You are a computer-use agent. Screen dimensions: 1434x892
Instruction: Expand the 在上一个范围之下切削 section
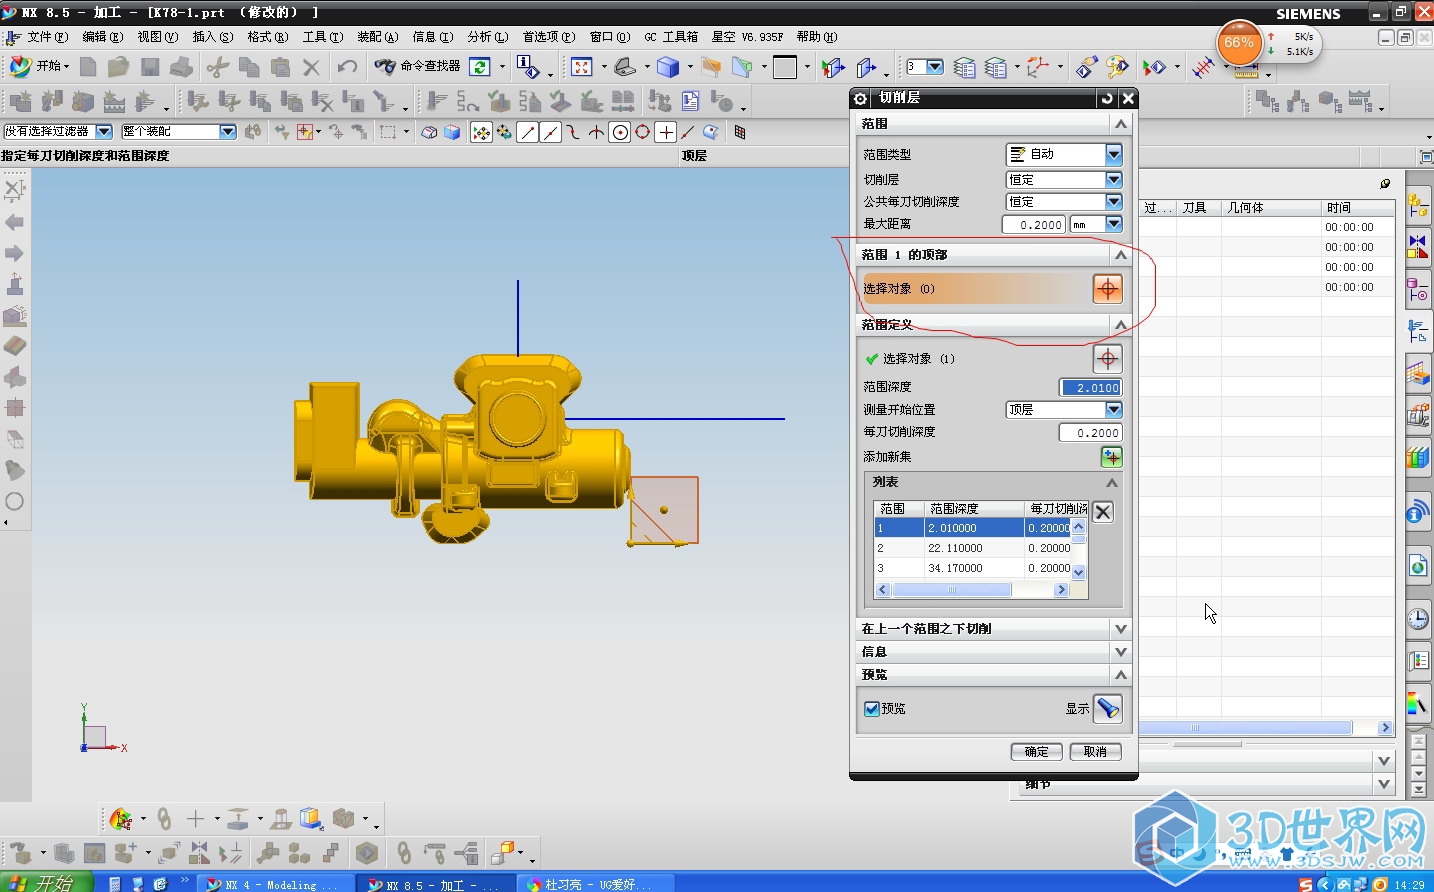pos(1120,629)
